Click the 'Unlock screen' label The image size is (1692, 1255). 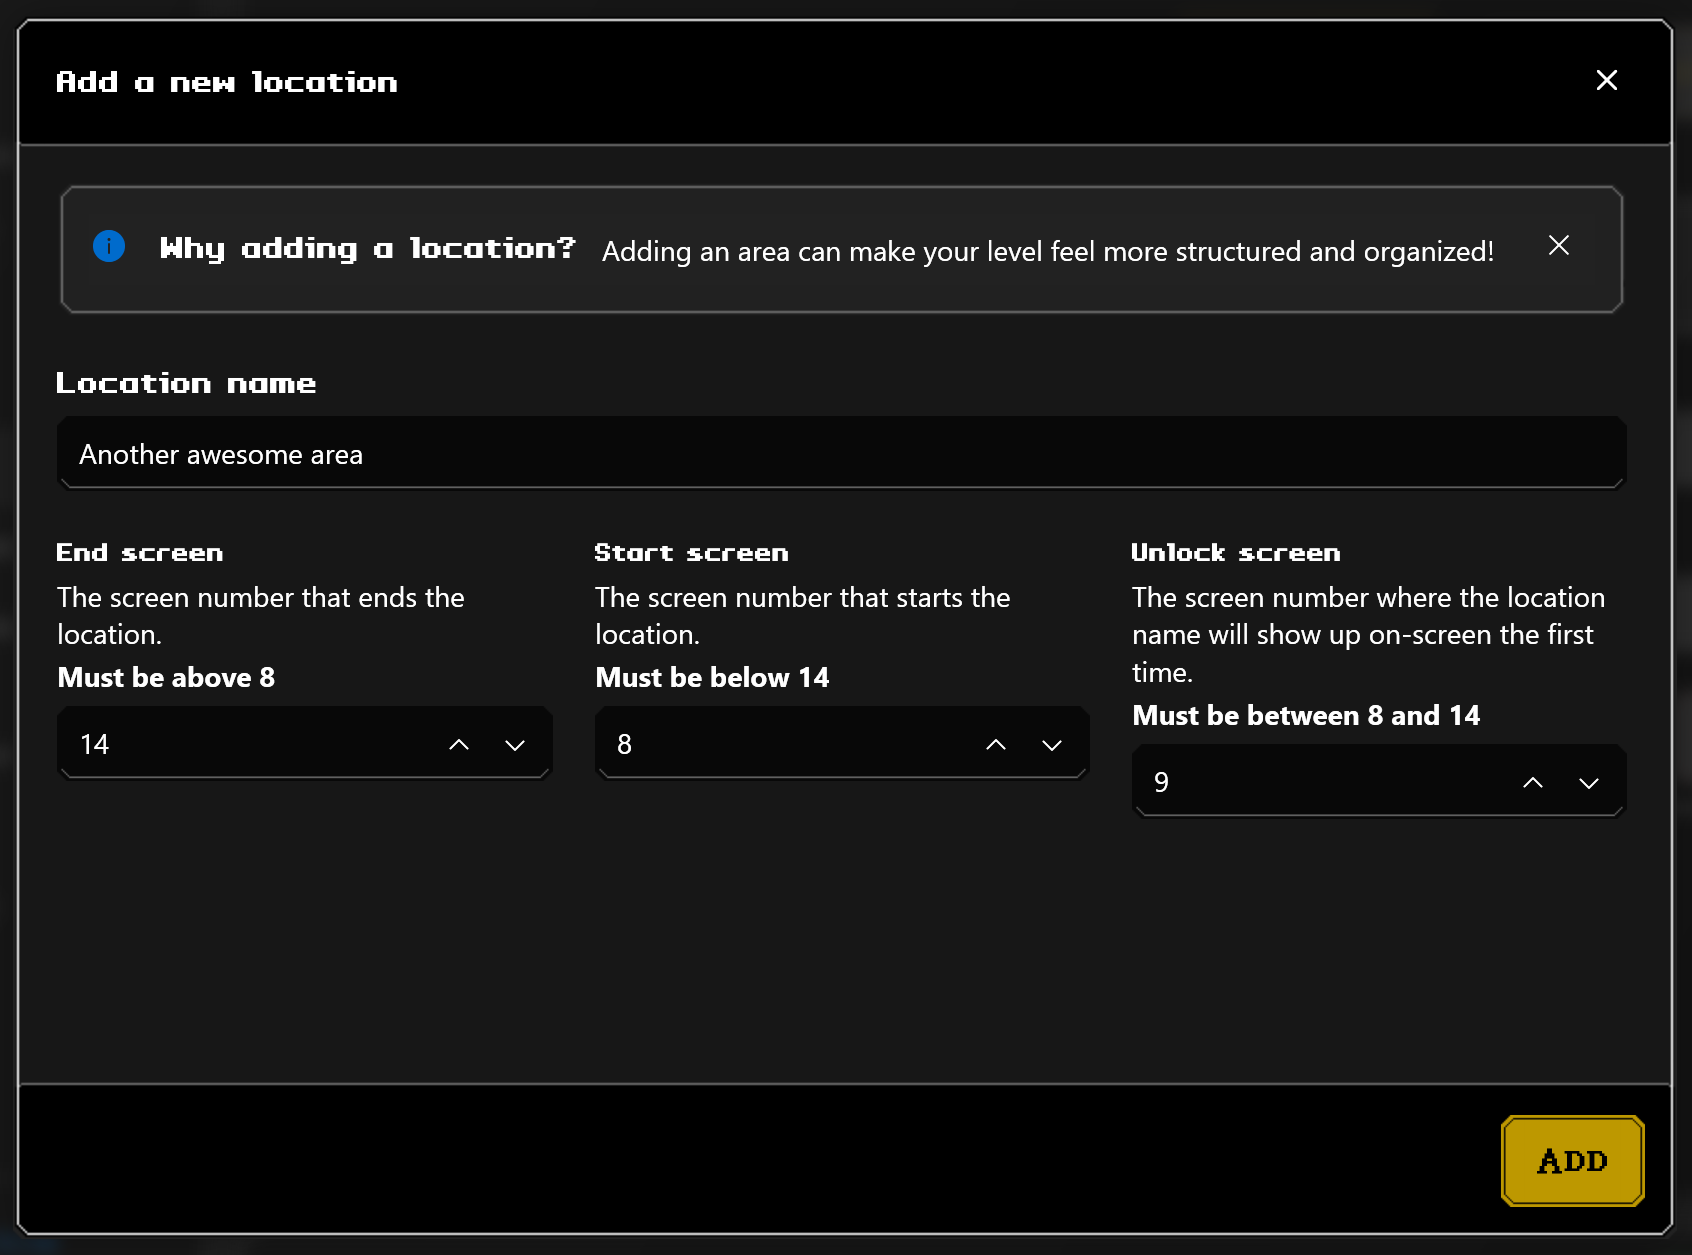[x=1236, y=553]
